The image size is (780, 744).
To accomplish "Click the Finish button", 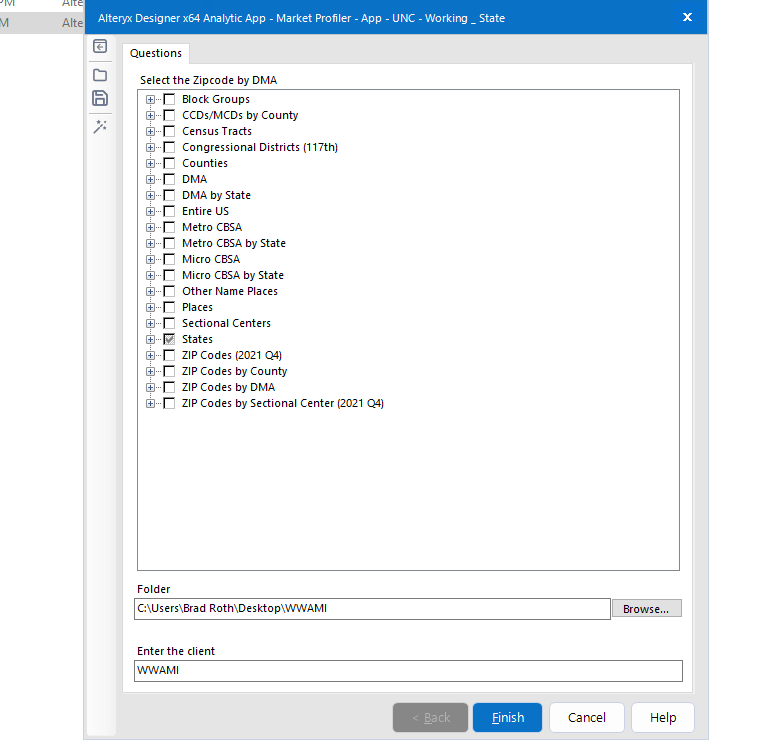I will pos(507,717).
